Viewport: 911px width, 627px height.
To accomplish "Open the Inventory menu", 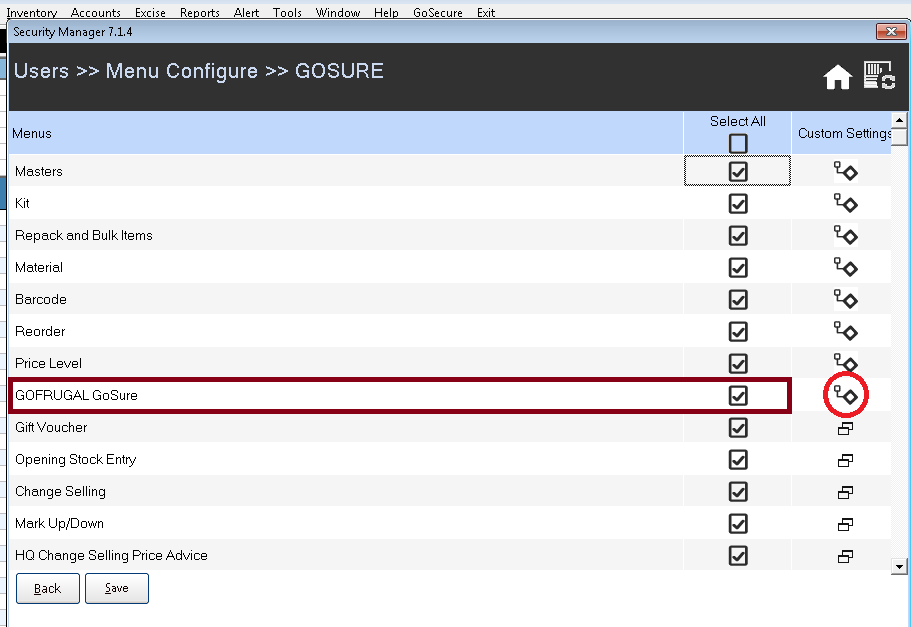I will pyautogui.click(x=31, y=12).
